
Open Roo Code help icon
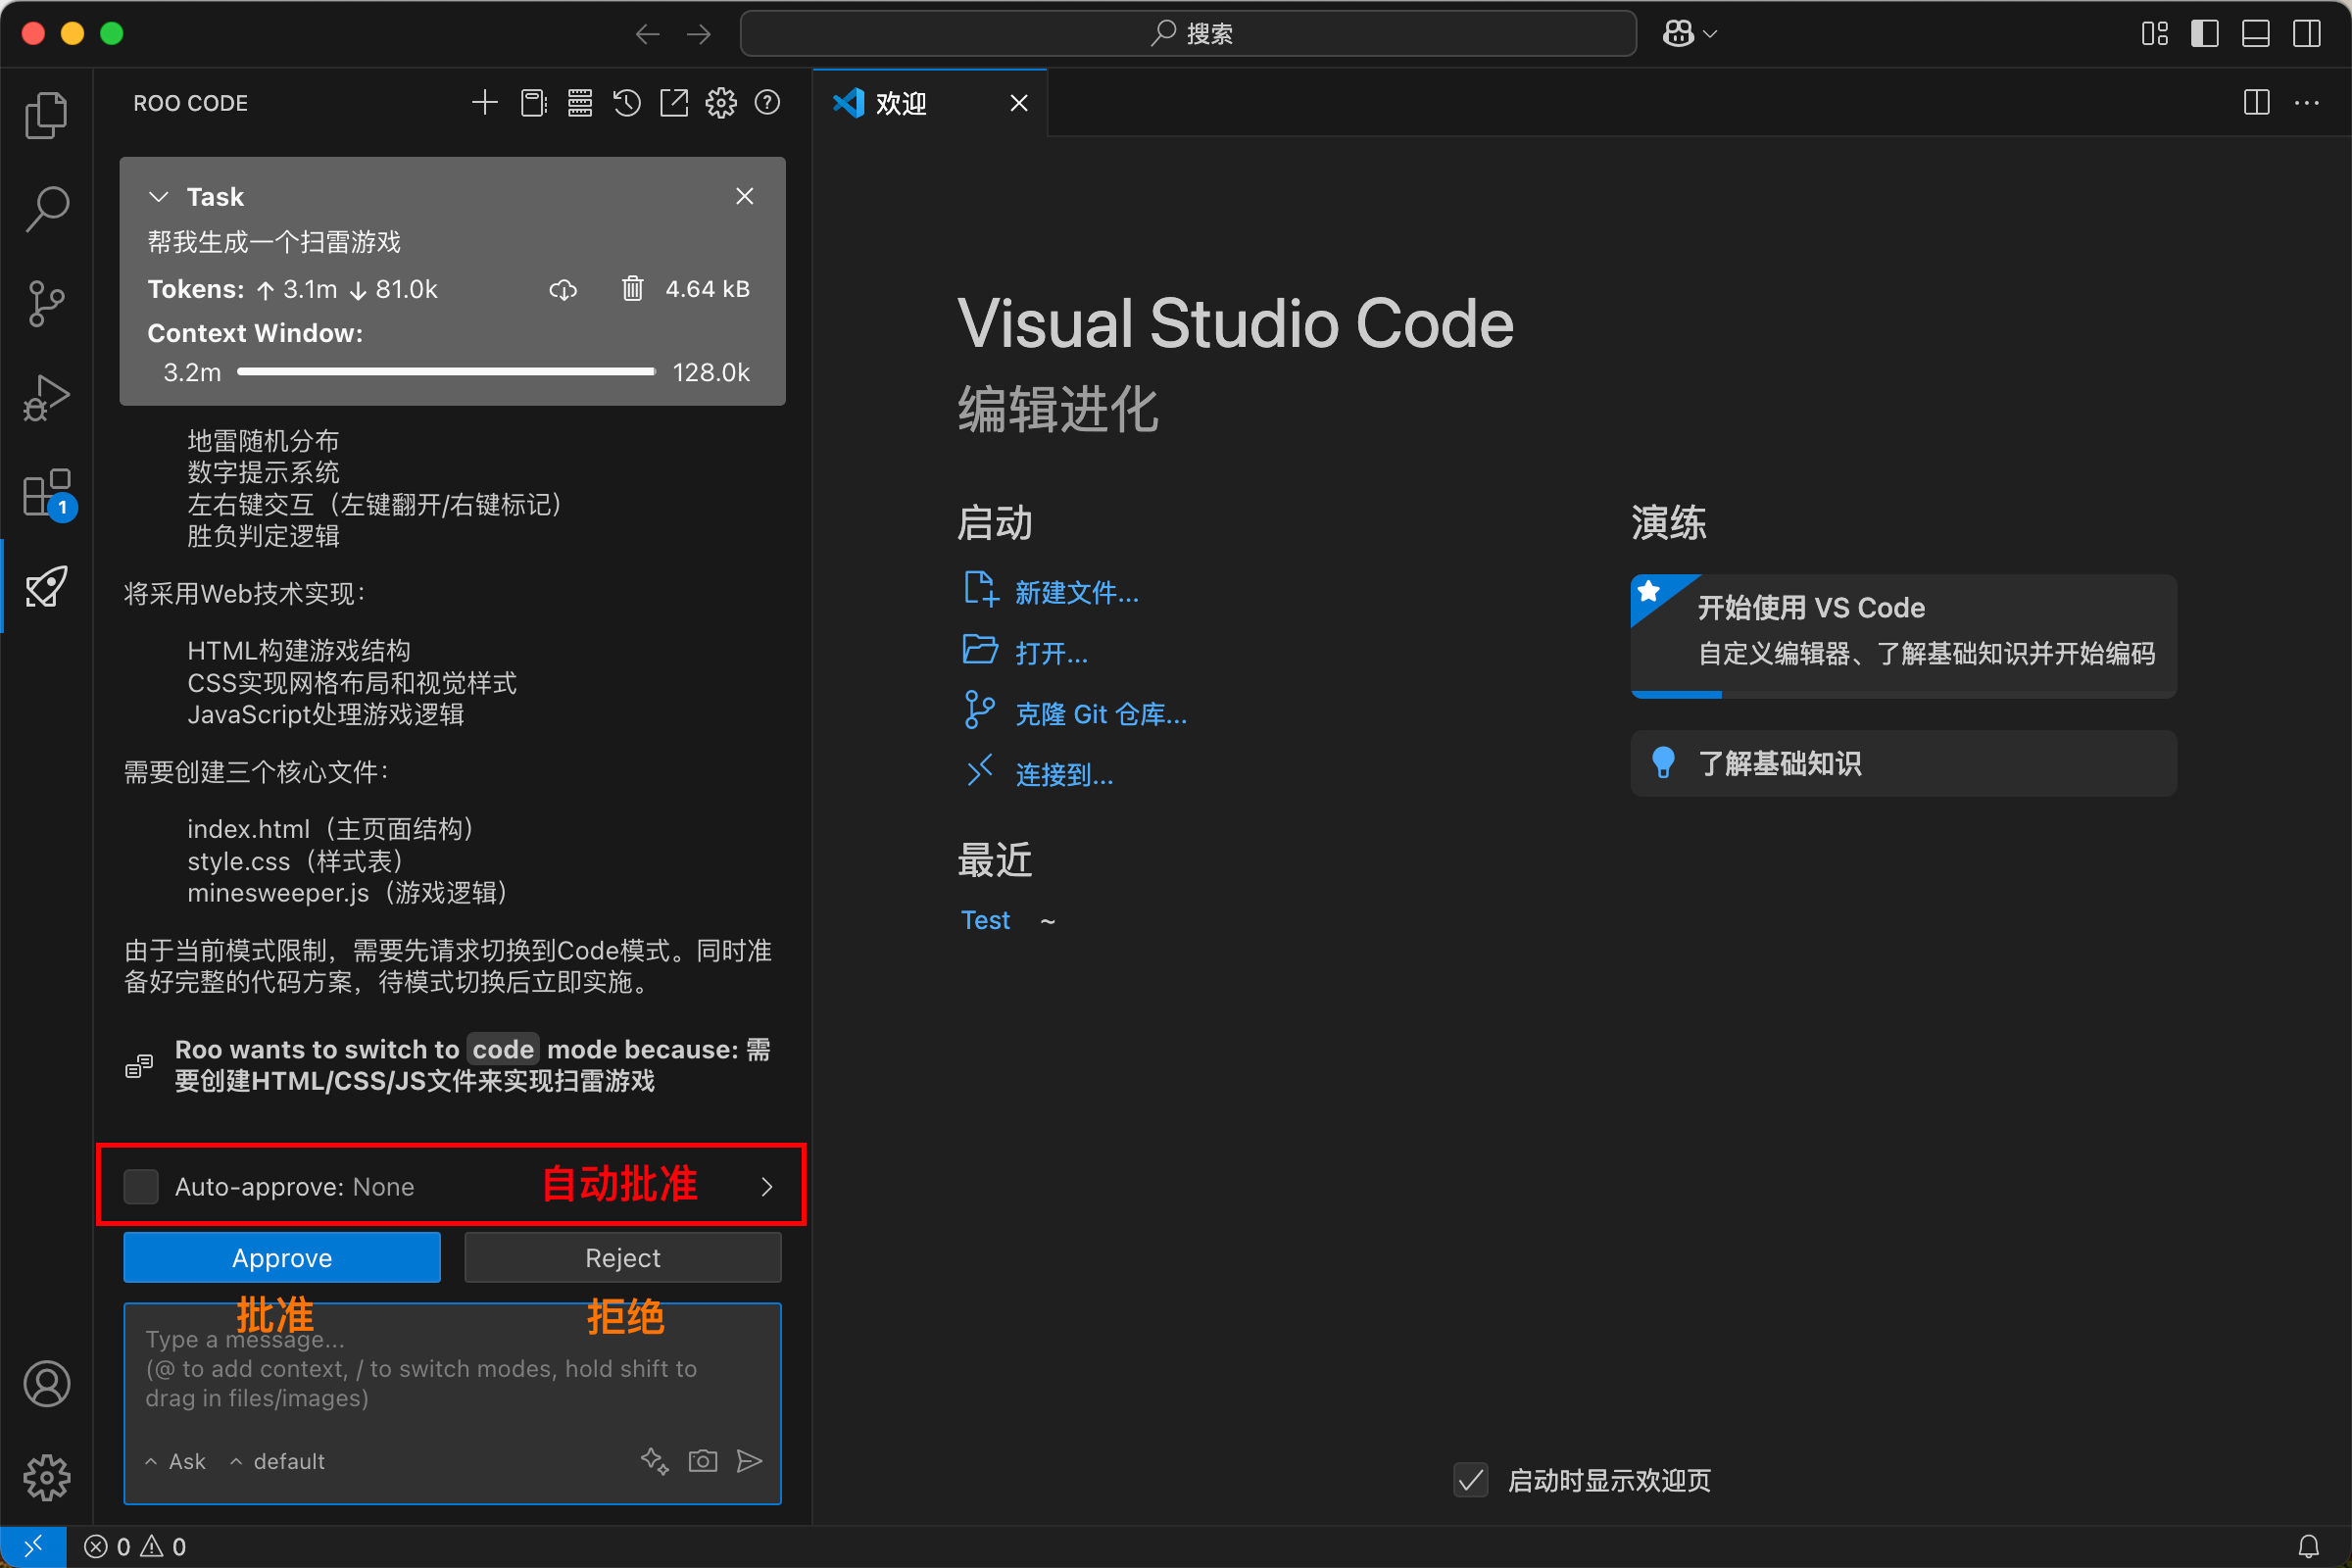pyautogui.click(x=767, y=102)
